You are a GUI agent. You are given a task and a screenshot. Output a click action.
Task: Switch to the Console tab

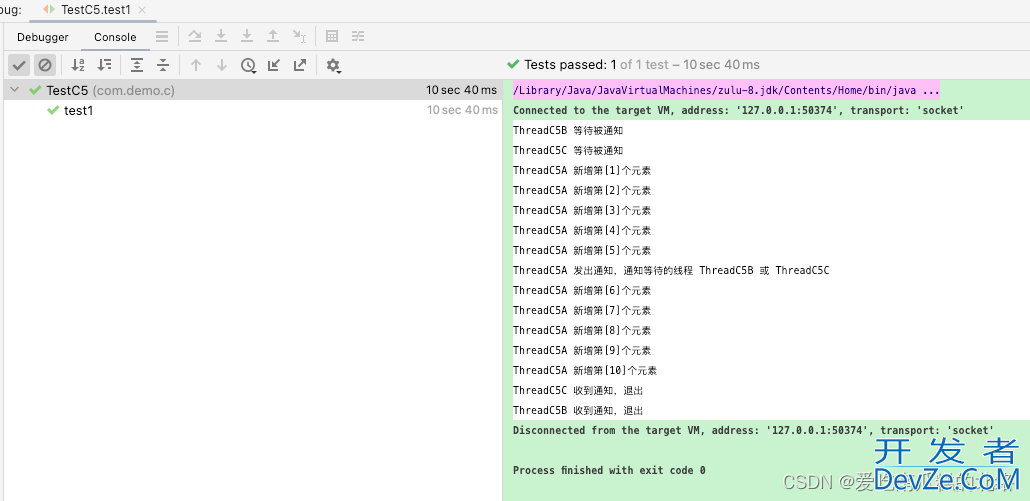115,37
